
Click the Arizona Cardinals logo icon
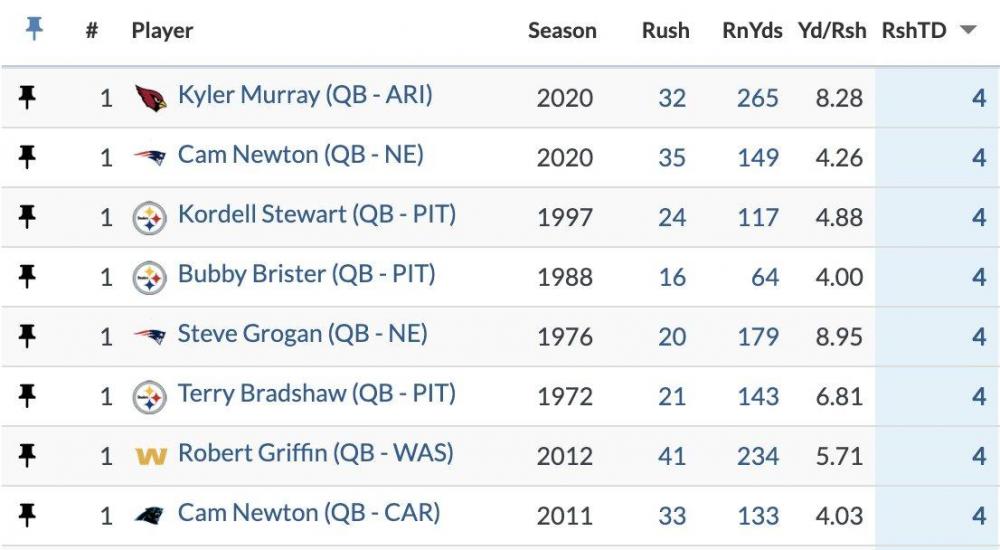click(x=150, y=98)
